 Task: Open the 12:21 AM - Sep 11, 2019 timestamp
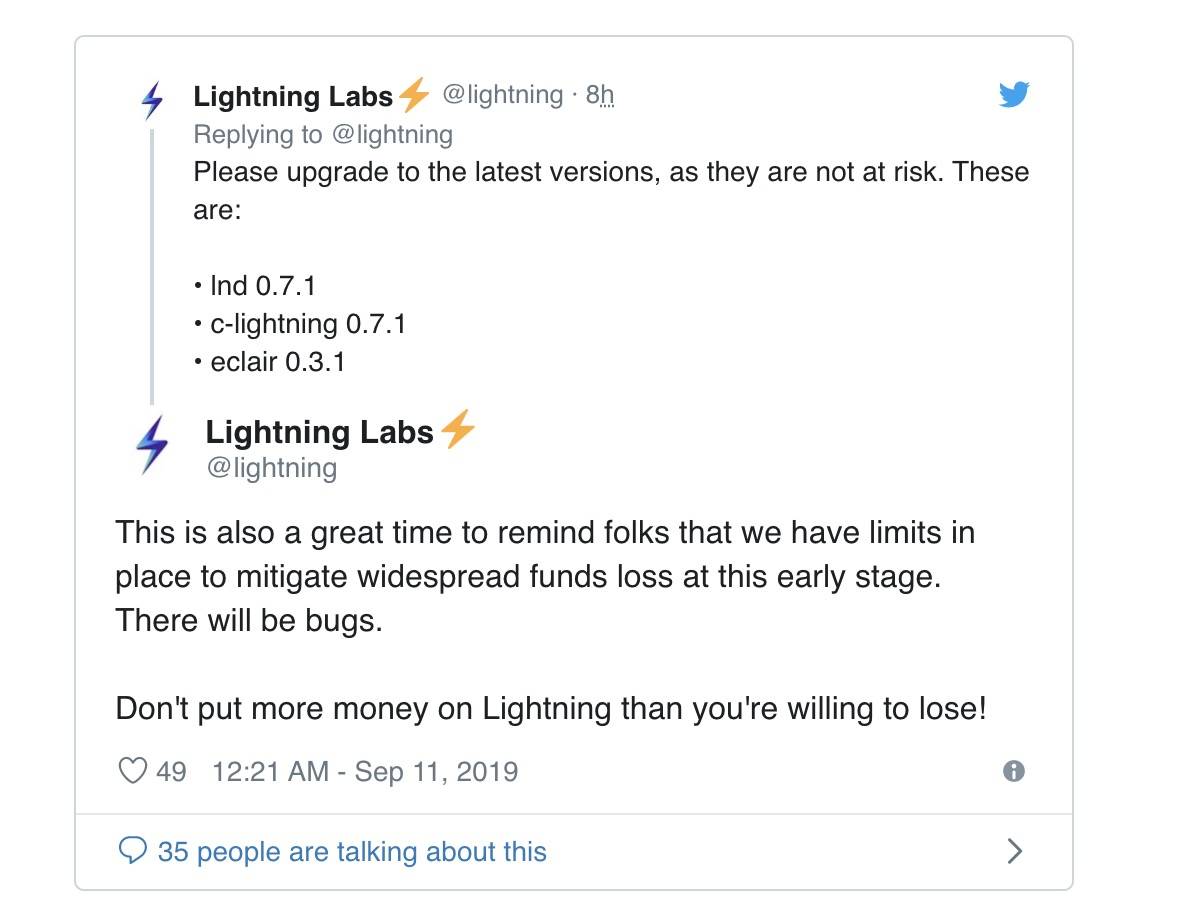[365, 771]
